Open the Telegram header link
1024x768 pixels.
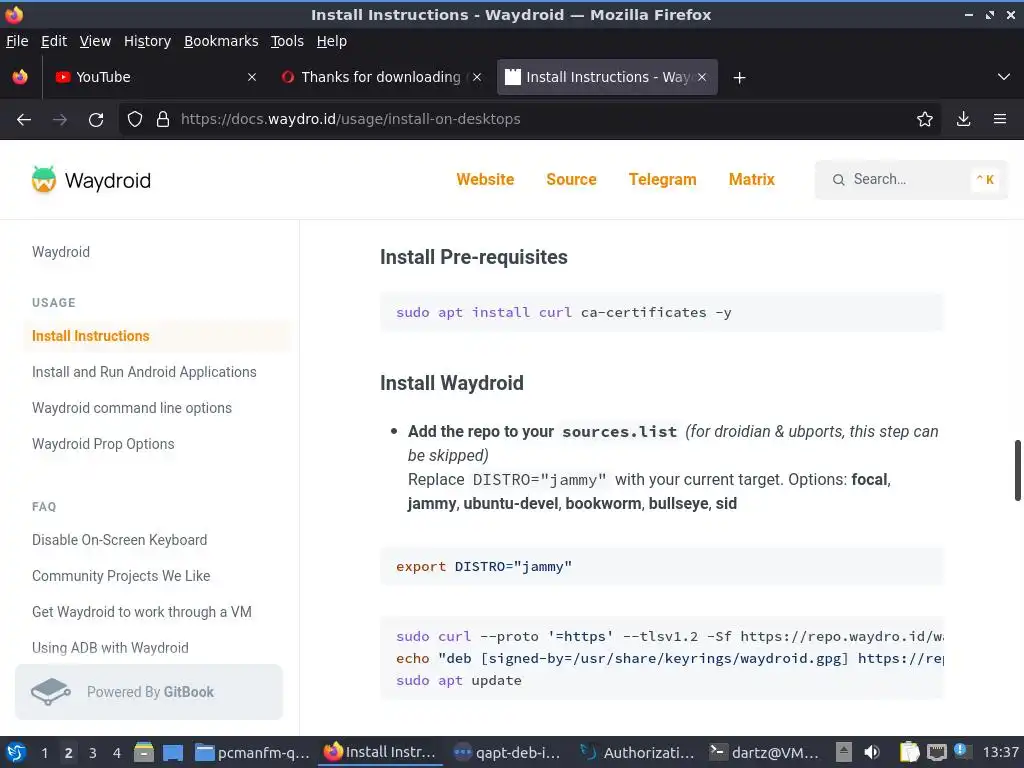click(662, 180)
